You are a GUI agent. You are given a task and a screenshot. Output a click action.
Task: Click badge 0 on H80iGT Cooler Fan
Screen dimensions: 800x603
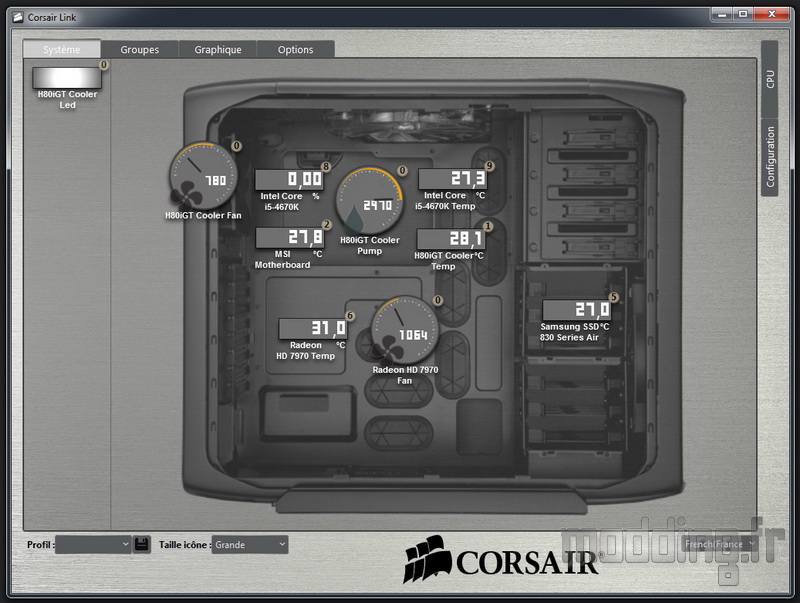coord(236,146)
